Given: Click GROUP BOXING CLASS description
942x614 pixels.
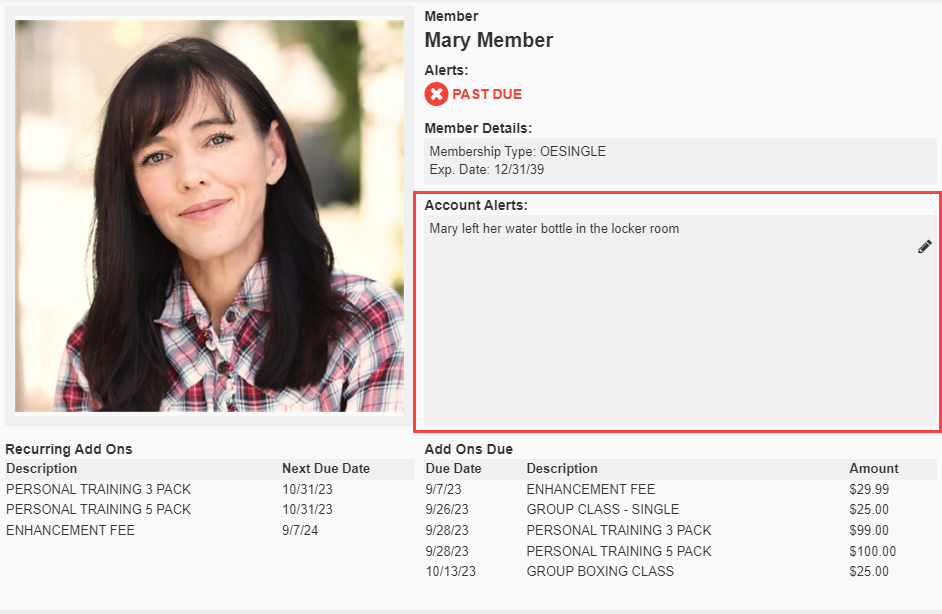Looking at the screenshot, I should point(600,571).
